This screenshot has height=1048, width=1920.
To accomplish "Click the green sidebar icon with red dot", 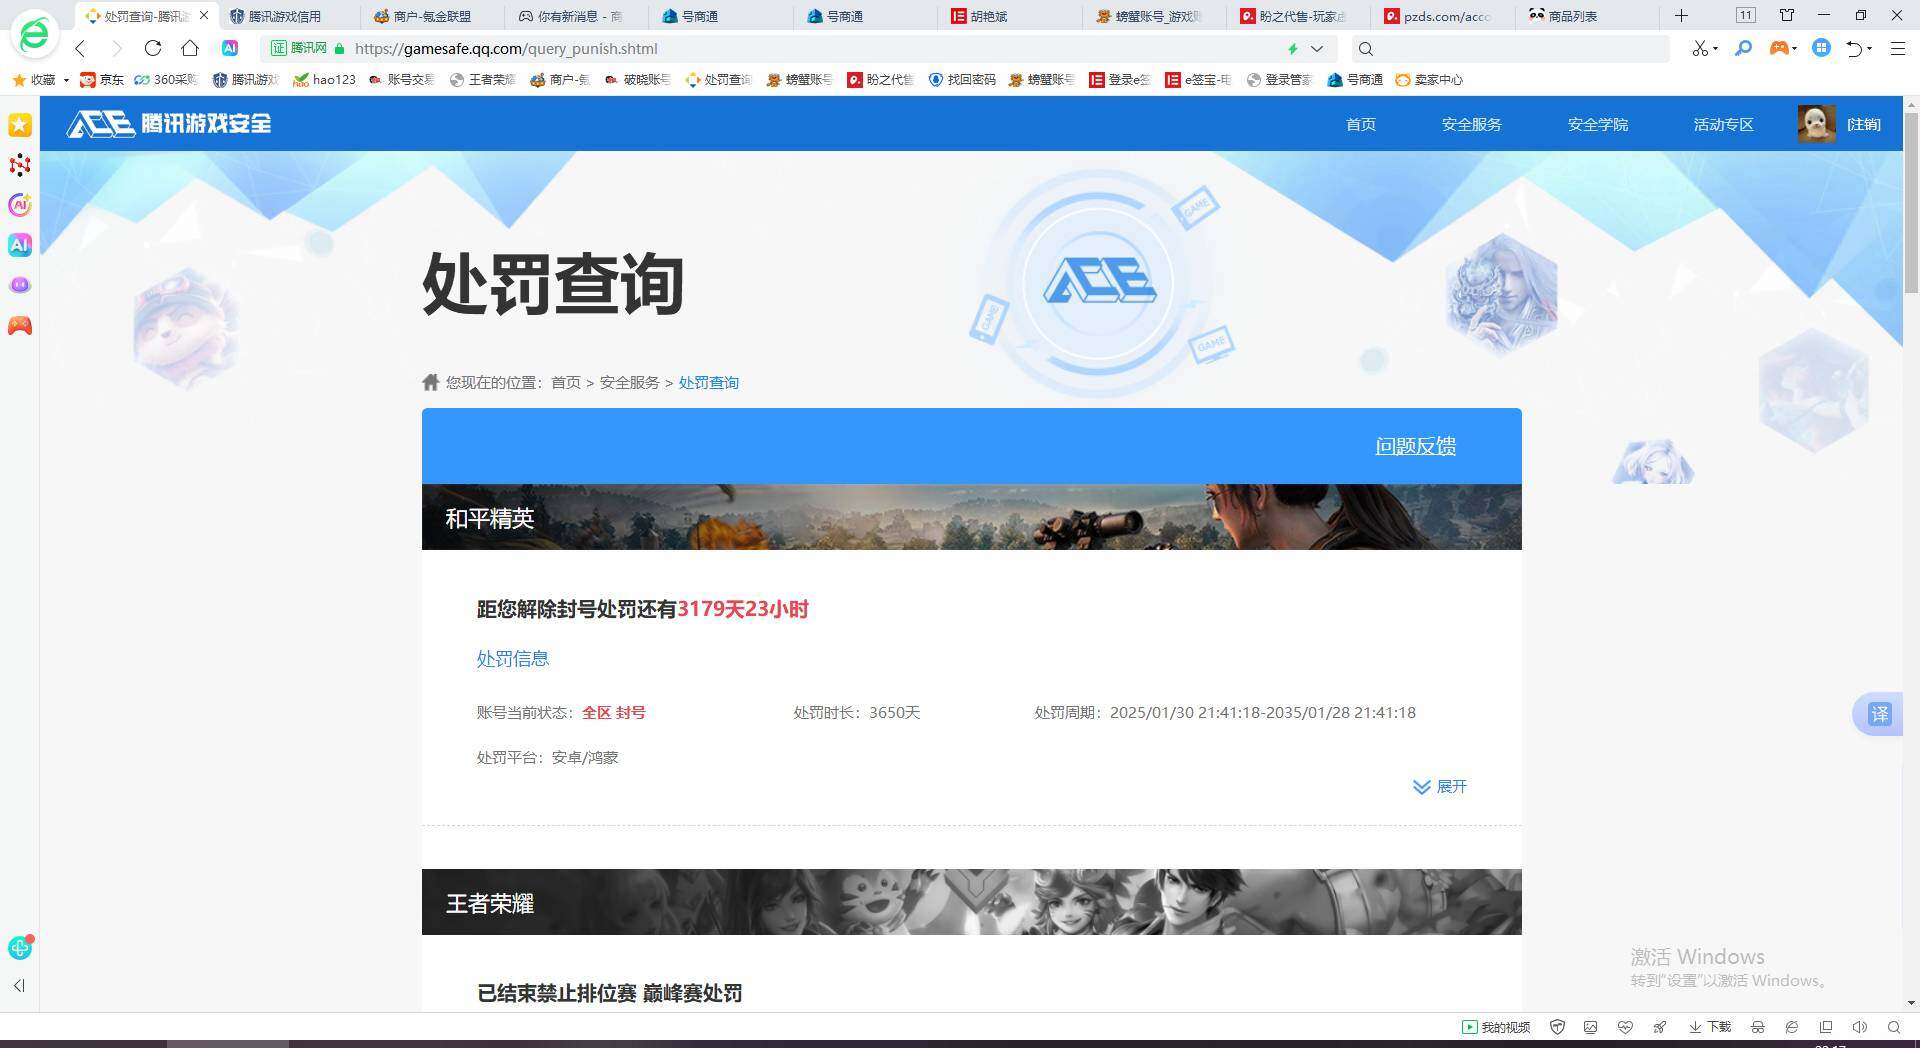I will pos(20,947).
